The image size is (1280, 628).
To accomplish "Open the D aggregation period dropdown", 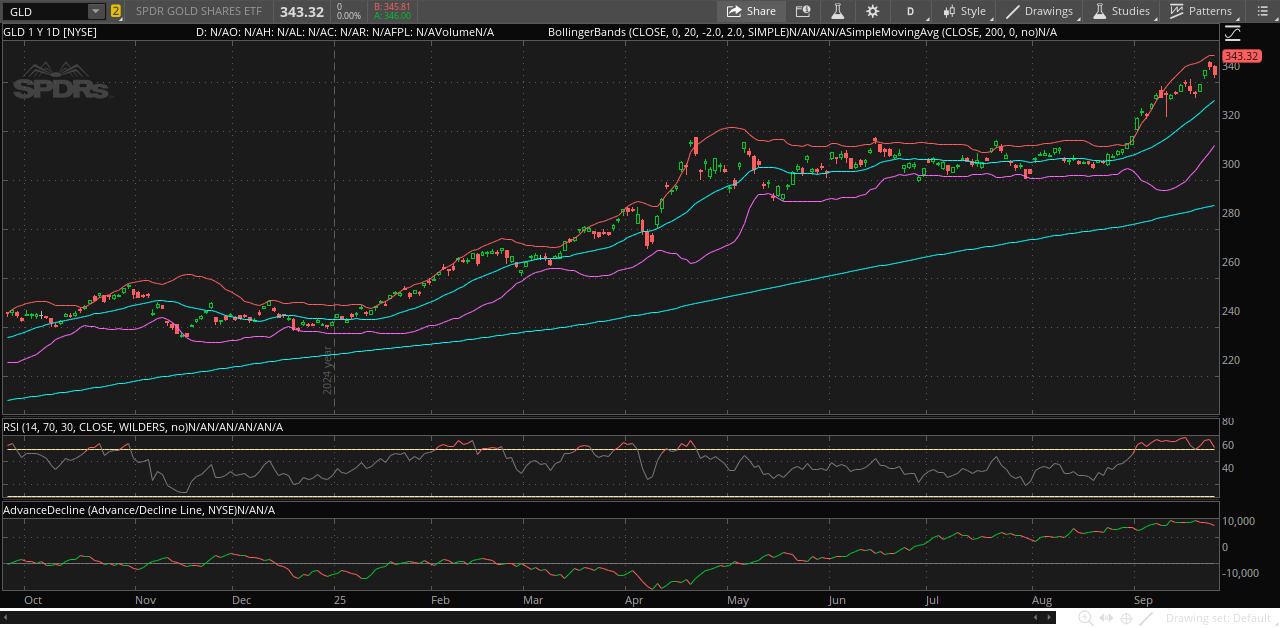I will click(910, 11).
